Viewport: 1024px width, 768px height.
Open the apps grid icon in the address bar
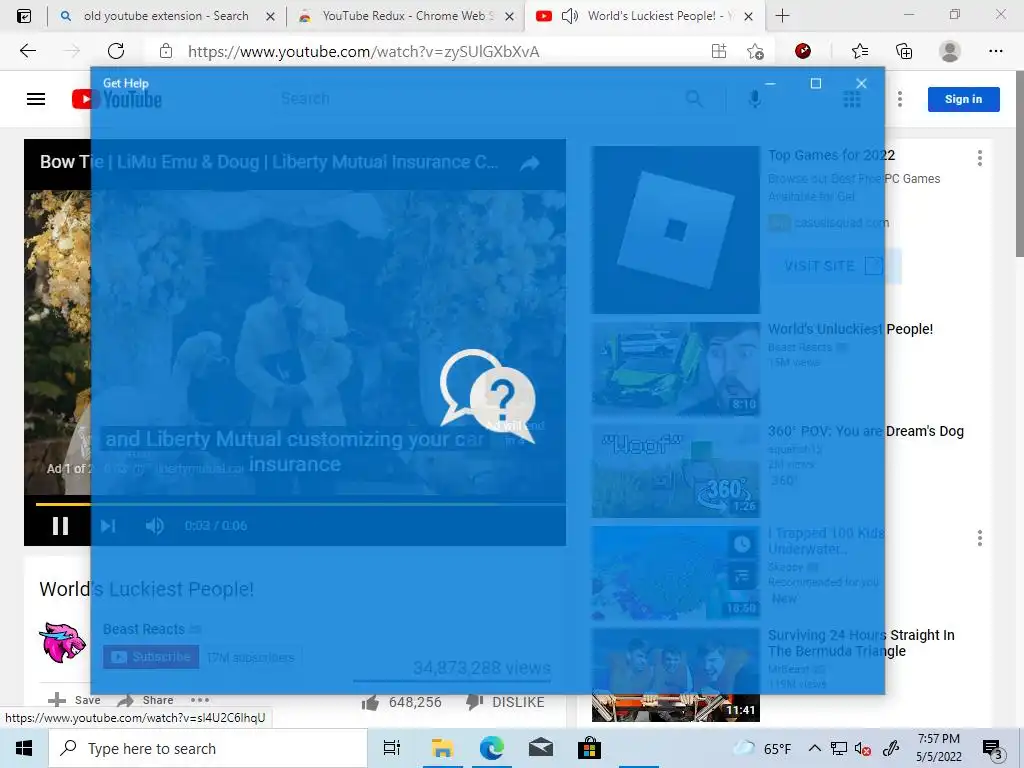[718, 51]
